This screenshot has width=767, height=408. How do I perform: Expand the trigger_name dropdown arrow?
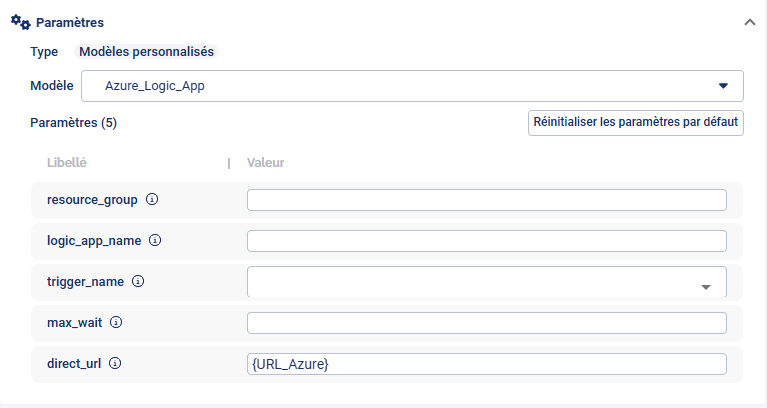click(x=705, y=287)
